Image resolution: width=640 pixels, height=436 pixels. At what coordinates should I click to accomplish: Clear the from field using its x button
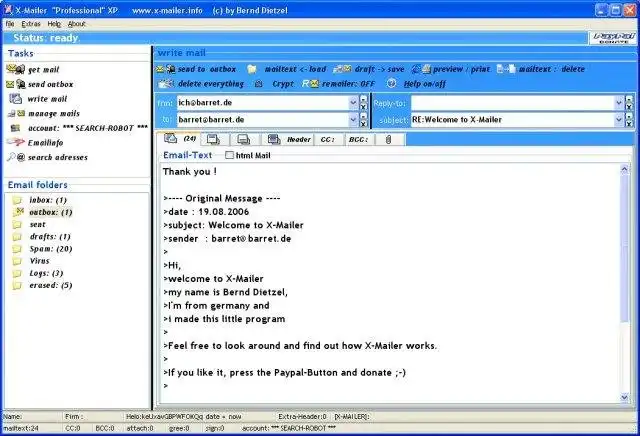[363, 107]
